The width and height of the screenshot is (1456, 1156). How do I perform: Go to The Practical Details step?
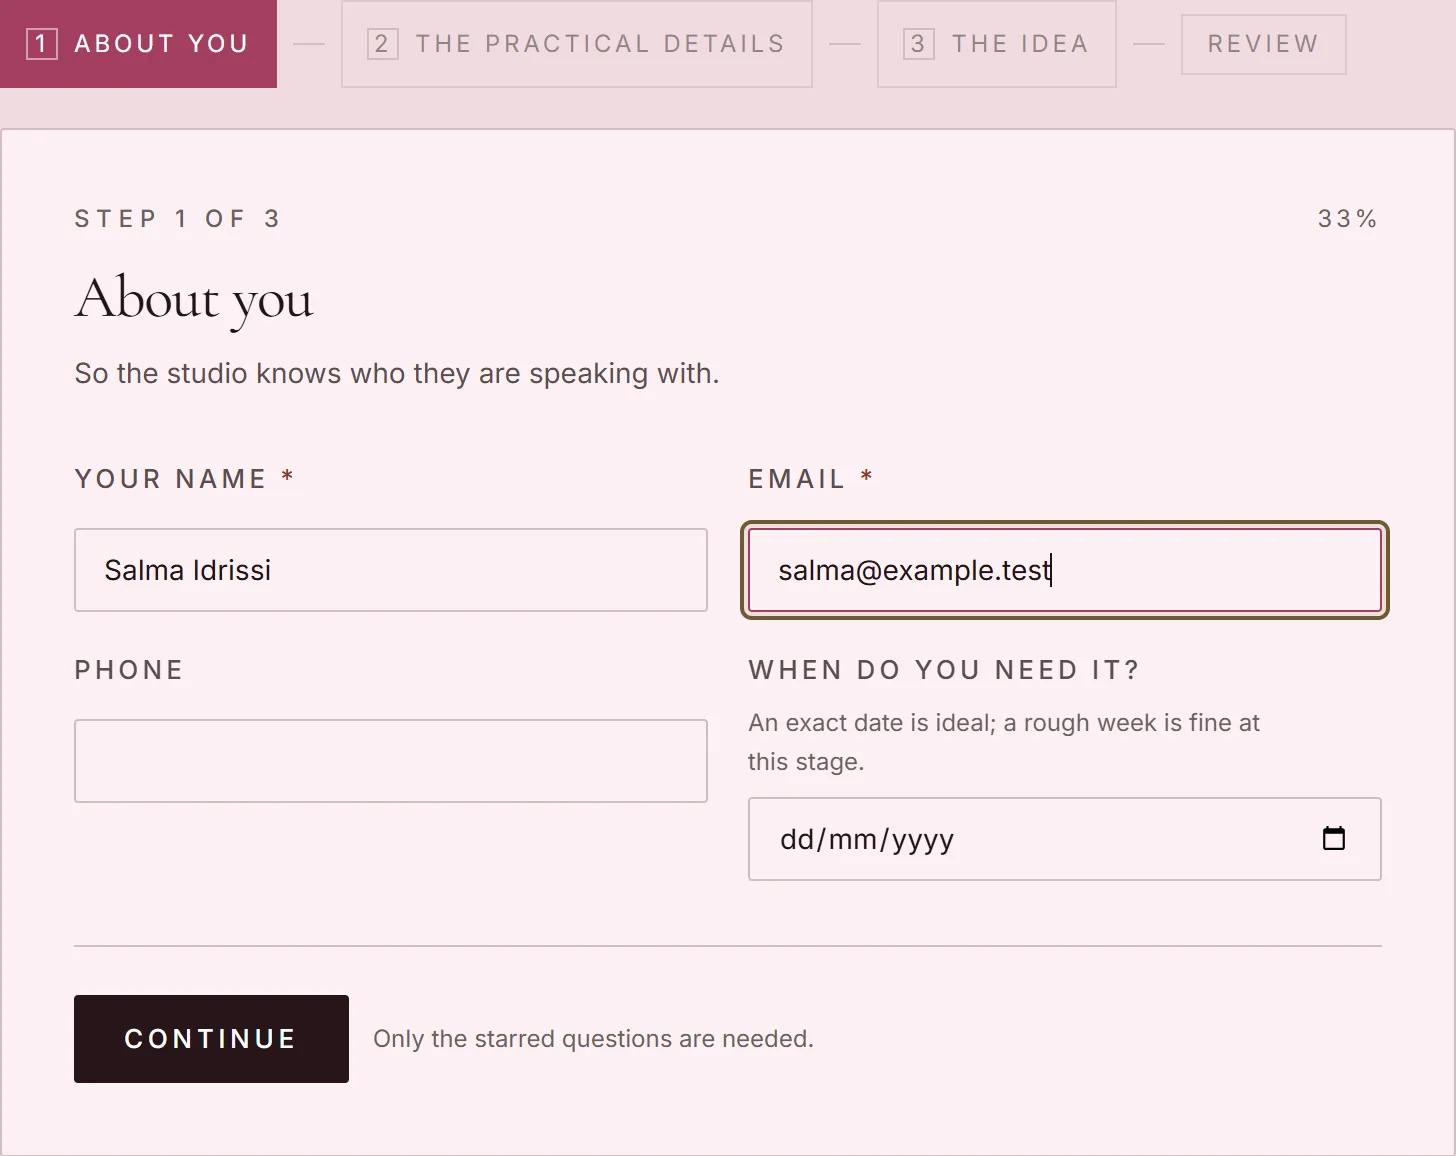pyautogui.click(x=576, y=44)
